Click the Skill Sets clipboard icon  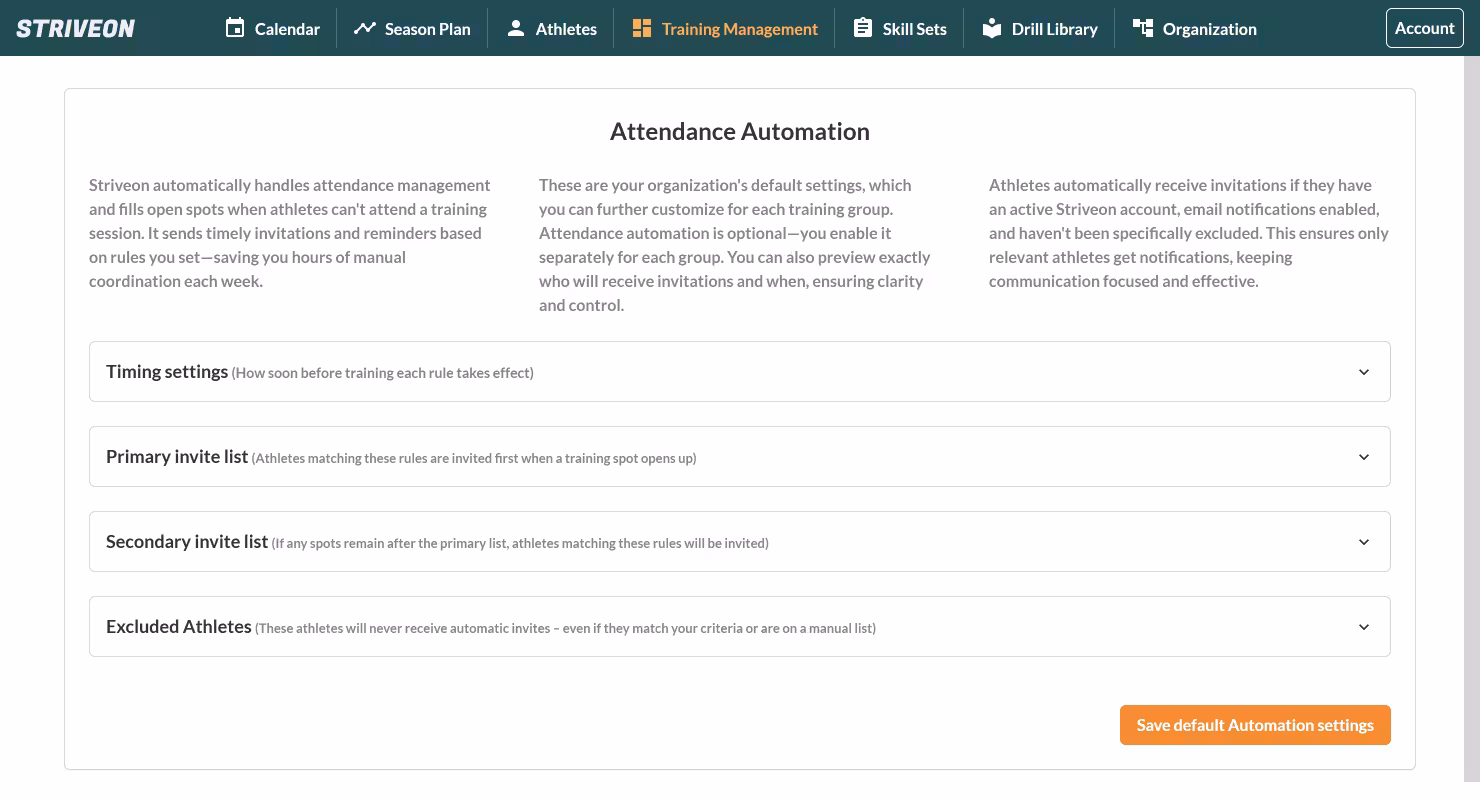pyautogui.click(x=862, y=28)
